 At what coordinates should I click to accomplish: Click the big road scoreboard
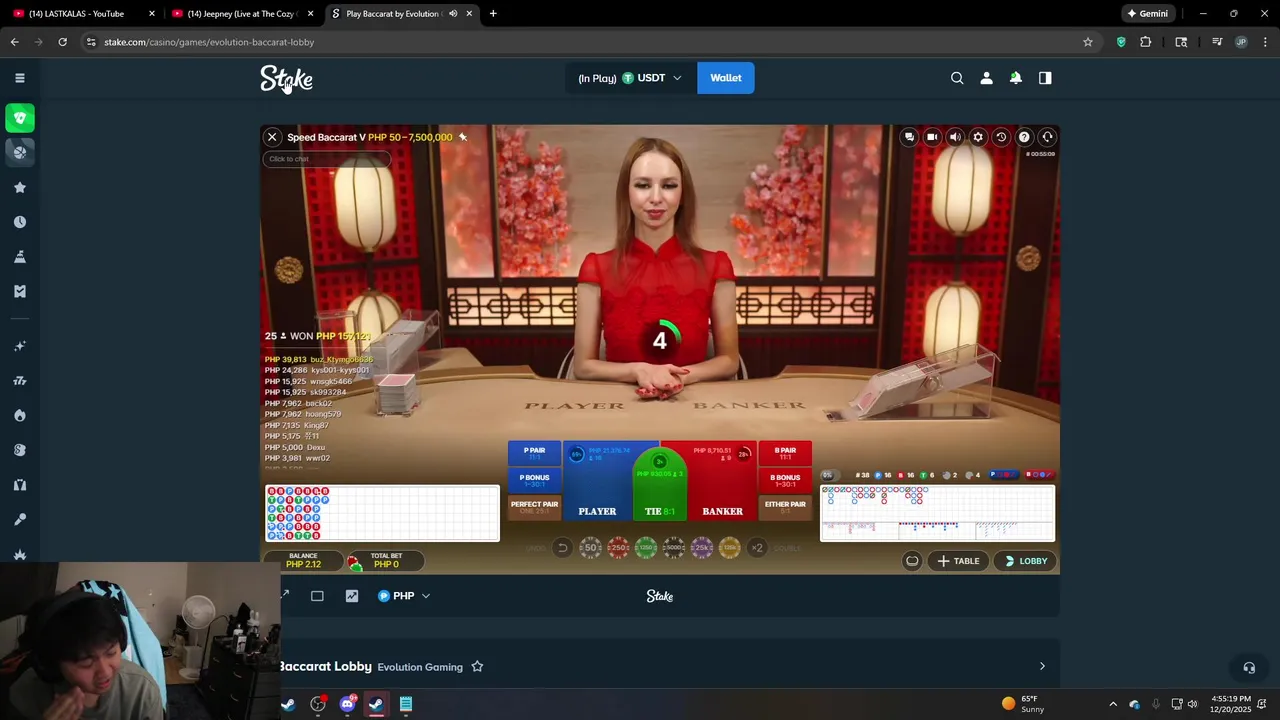(x=937, y=504)
